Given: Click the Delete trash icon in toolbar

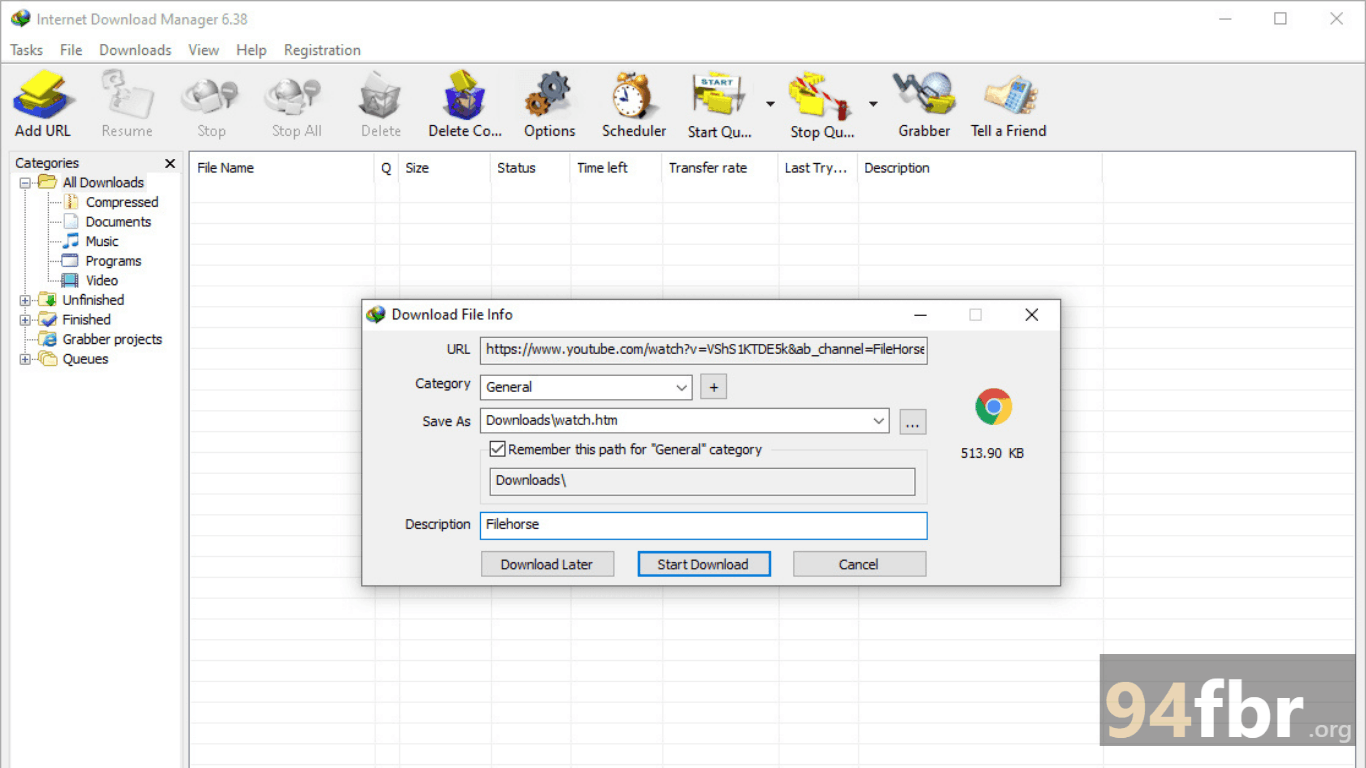Looking at the screenshot, I should [x=380, y=104].
